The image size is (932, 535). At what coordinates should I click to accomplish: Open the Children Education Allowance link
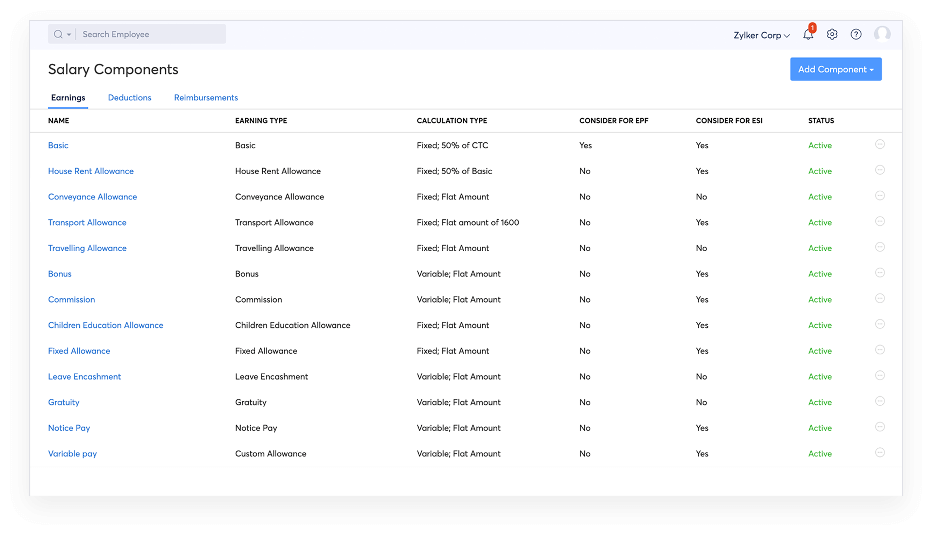(105, 325)
